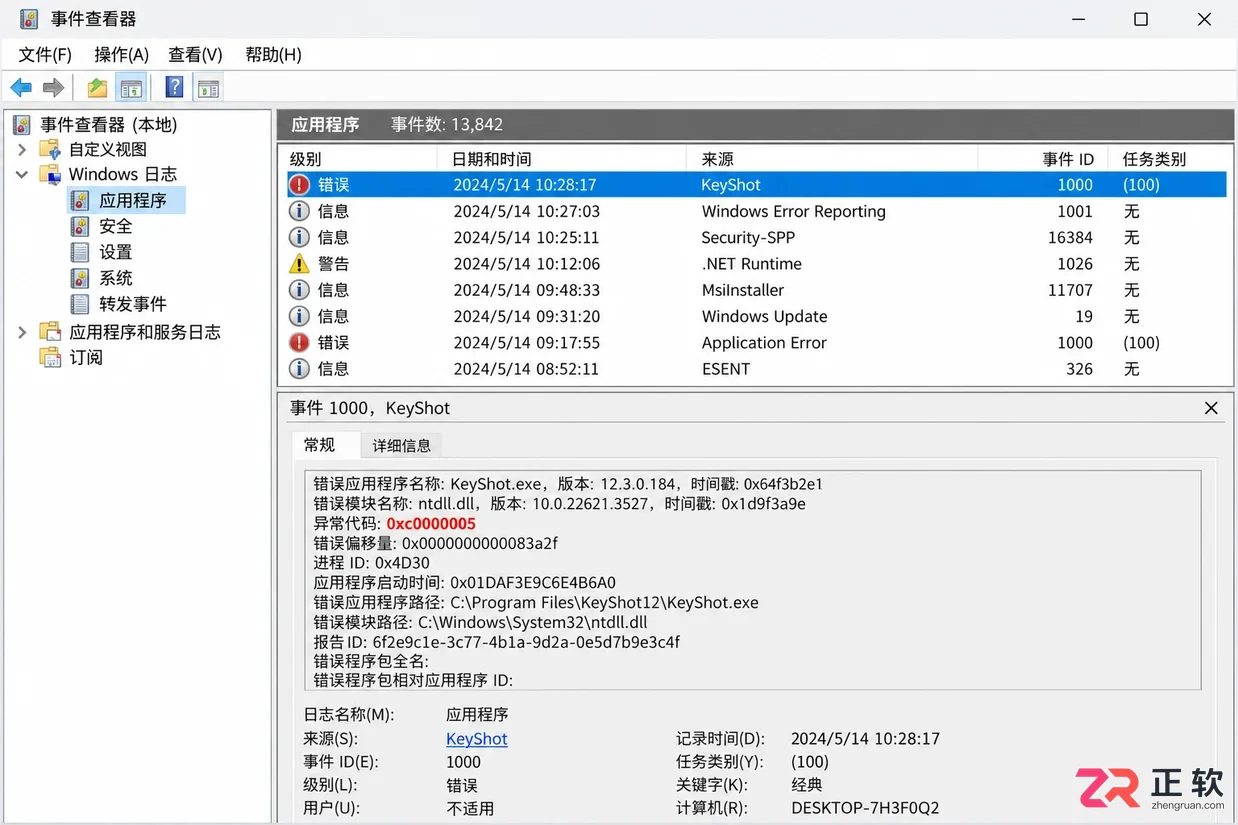Expand the 自定义视图 tree node

(22, 150)
